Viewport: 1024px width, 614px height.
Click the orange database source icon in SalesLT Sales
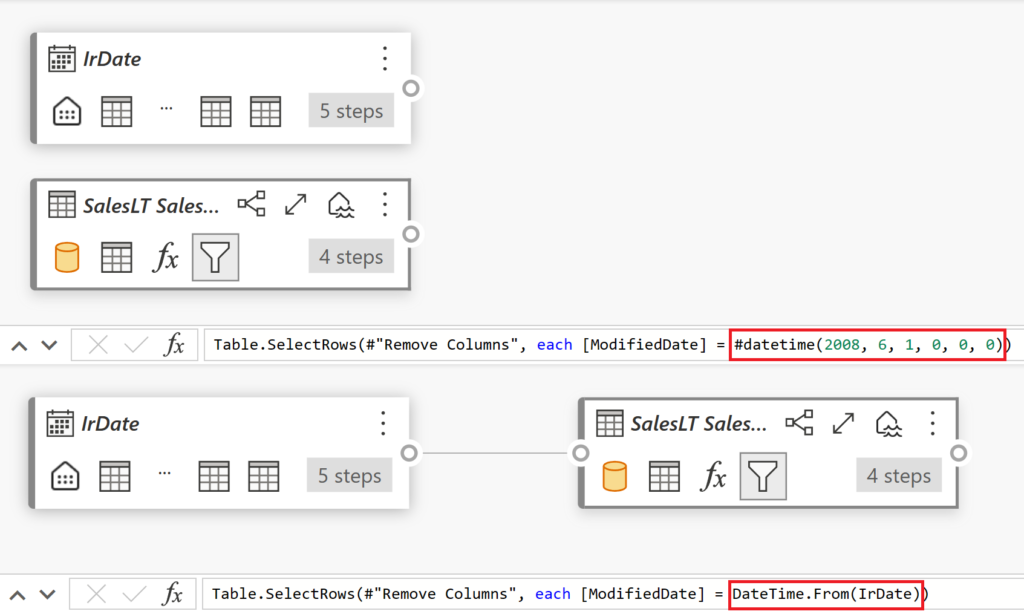click(x=66, y=257)
